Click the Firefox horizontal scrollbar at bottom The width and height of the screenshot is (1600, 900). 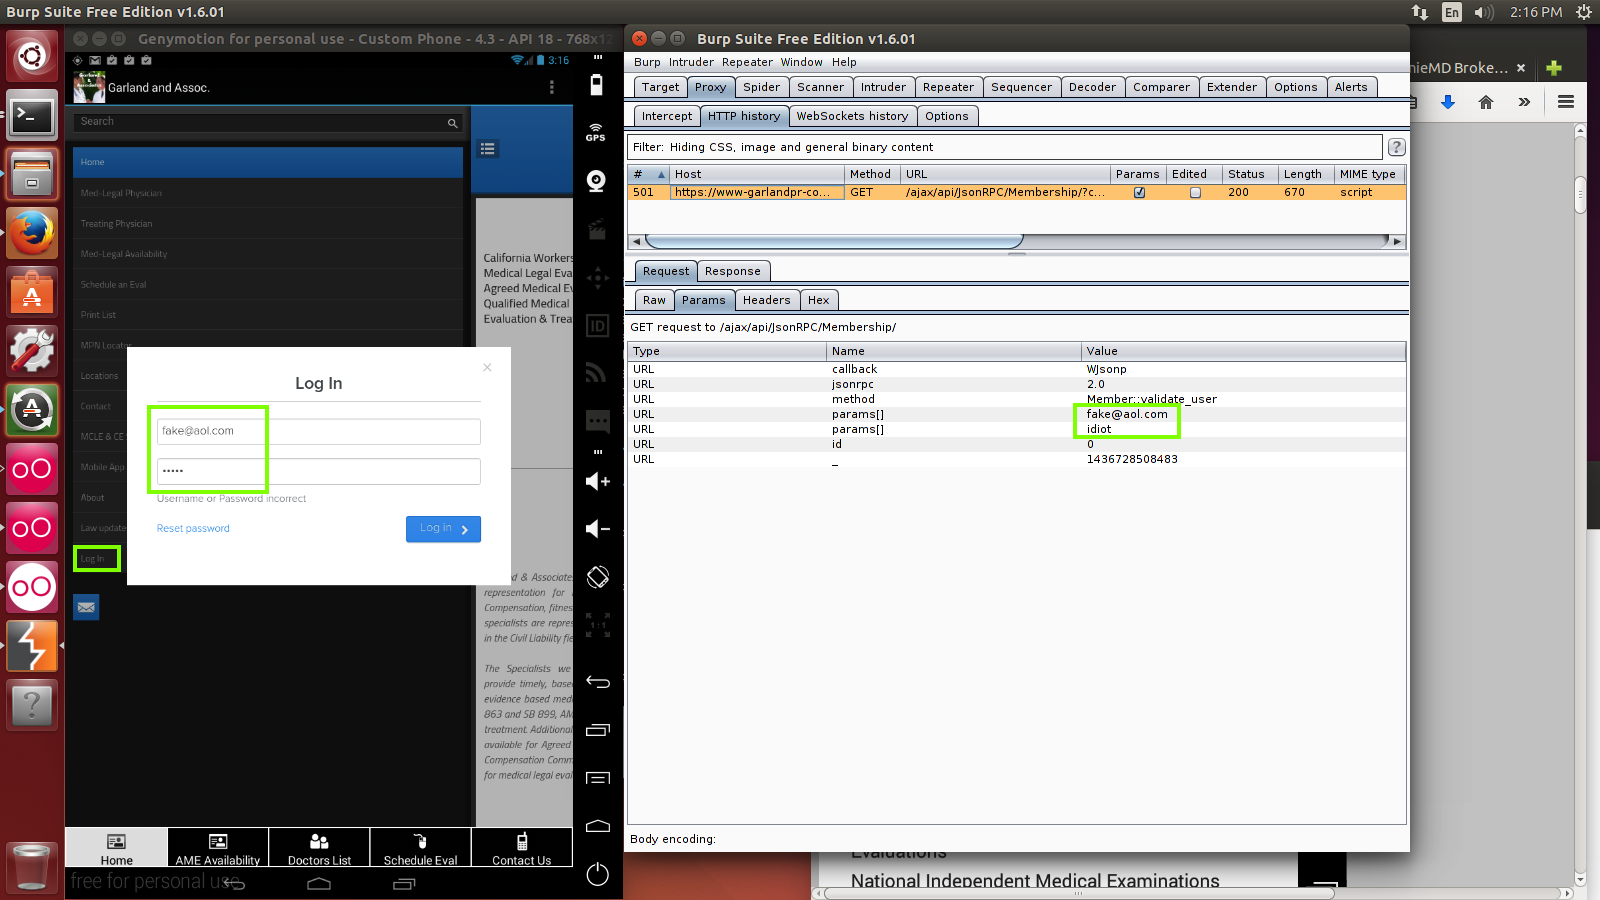[x=1079, y=893]
